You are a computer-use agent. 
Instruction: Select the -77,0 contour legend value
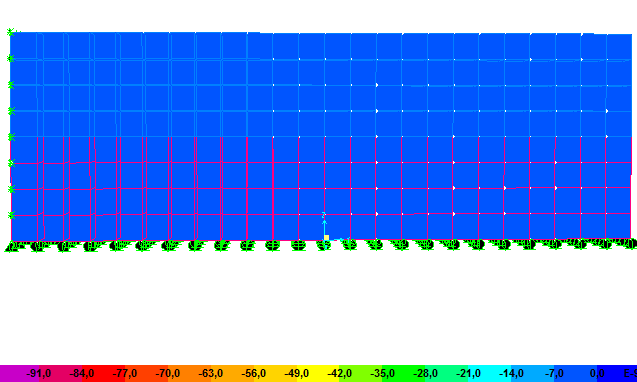124,373
